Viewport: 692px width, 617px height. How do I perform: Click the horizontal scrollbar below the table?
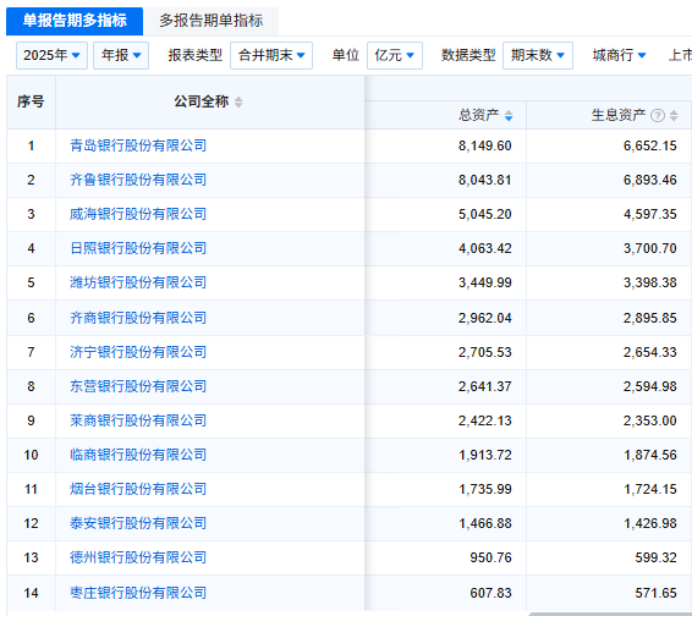[610, 614]
